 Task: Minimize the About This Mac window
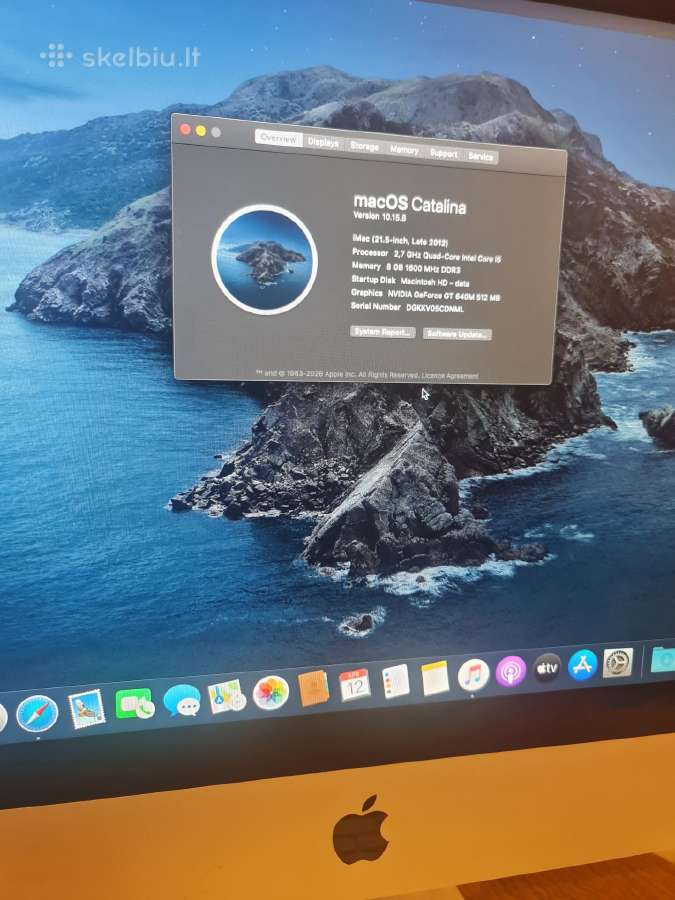[200, 130]
